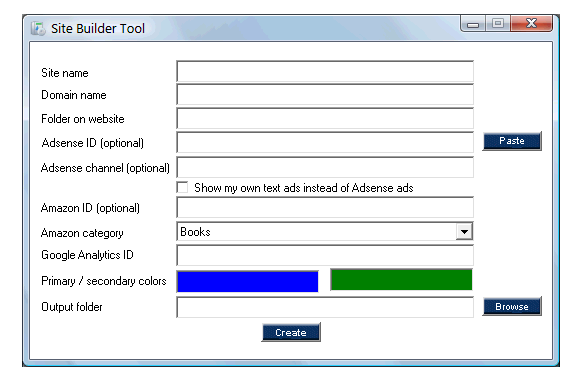This screenshot has height=382, width=582.
Task: Focus the Domain name text field
Action: [325, 95]
